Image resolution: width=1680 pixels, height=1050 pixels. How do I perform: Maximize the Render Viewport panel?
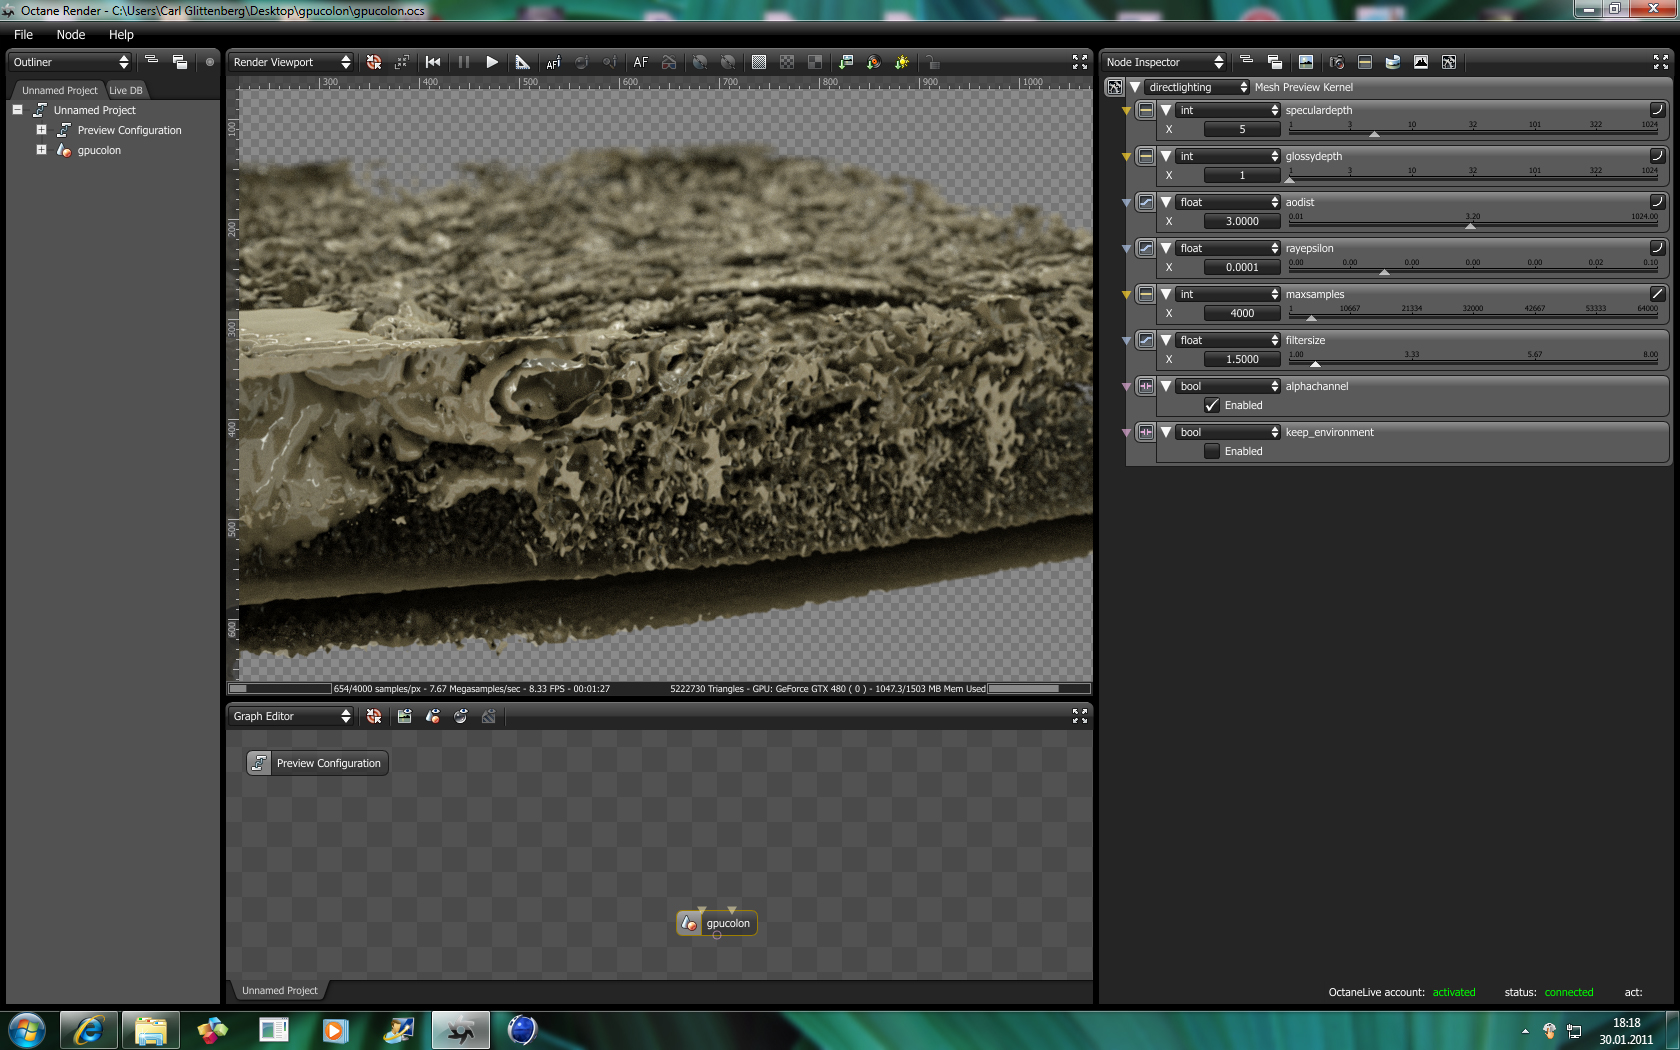[1079, 62]
